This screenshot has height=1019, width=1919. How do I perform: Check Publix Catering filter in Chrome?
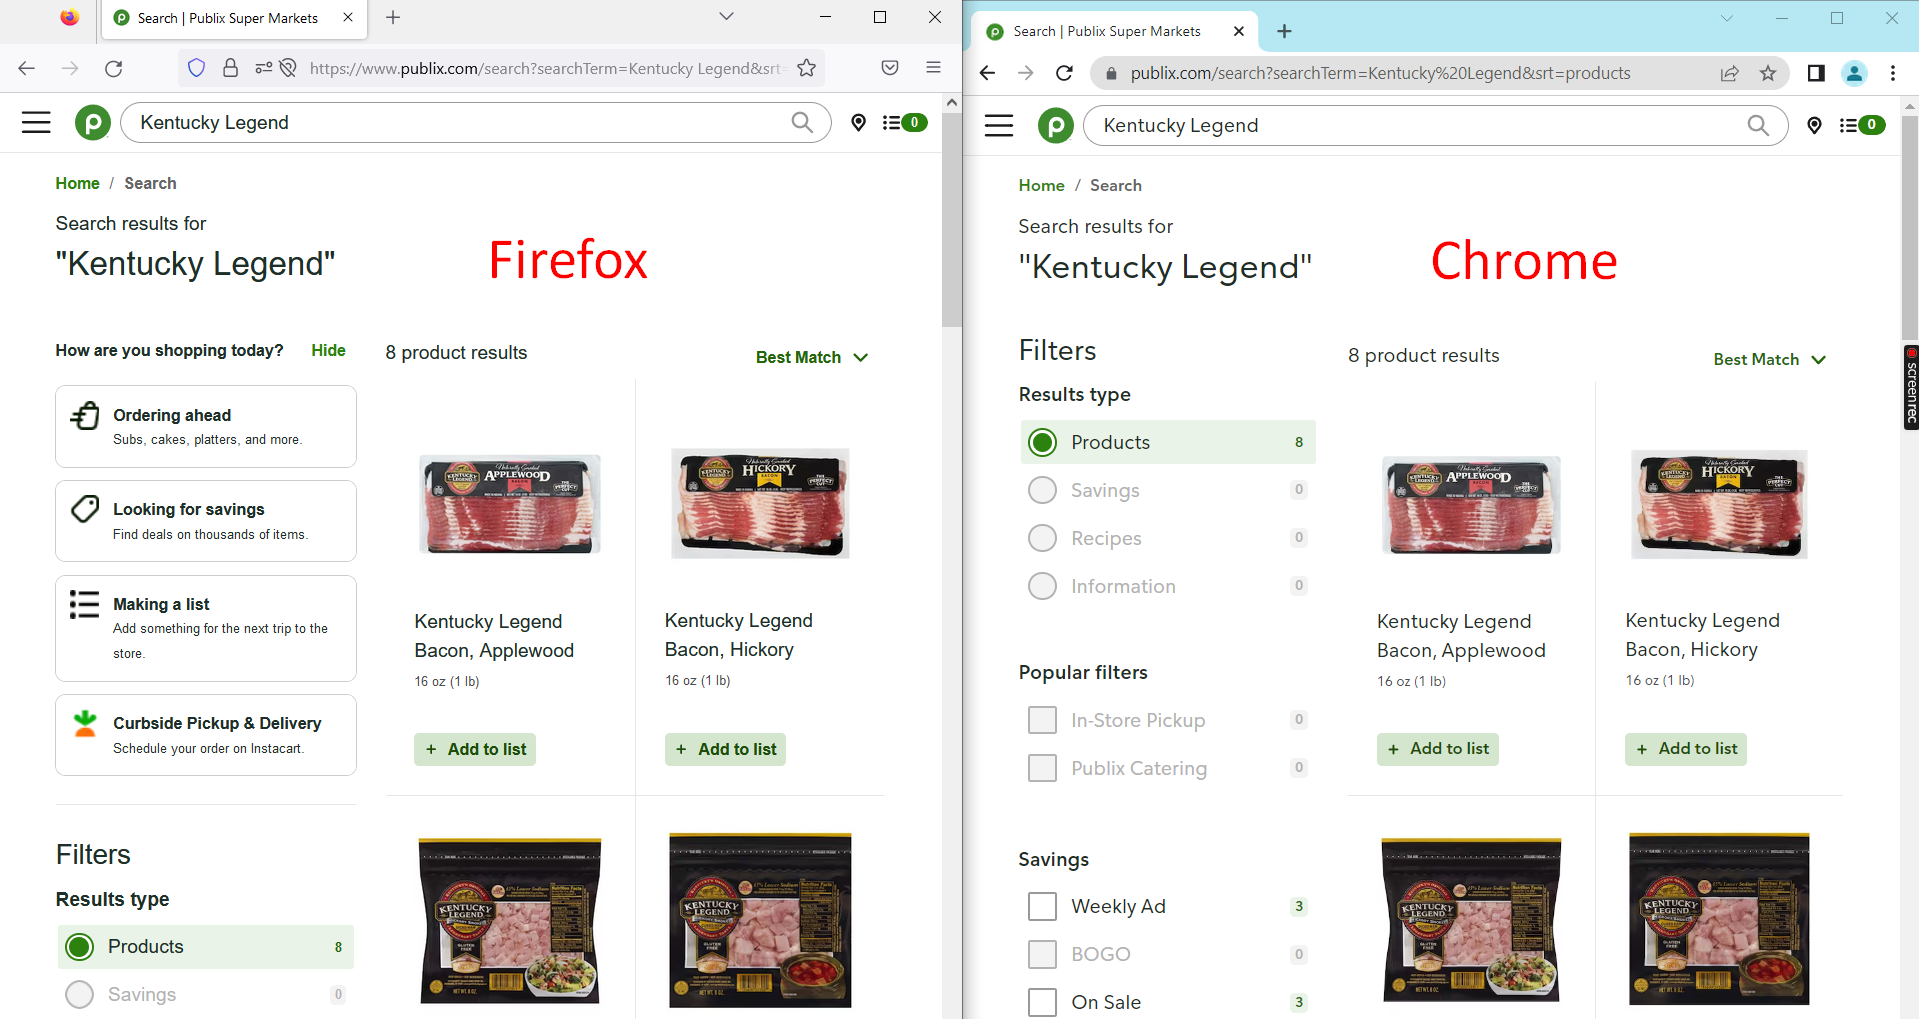click(x=1042, y=768)
